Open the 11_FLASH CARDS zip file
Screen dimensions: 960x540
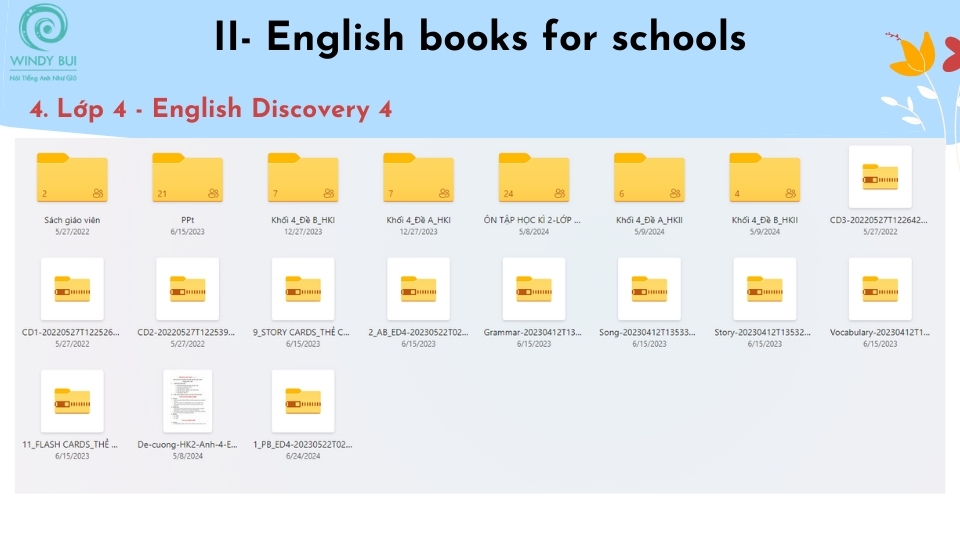72,401
